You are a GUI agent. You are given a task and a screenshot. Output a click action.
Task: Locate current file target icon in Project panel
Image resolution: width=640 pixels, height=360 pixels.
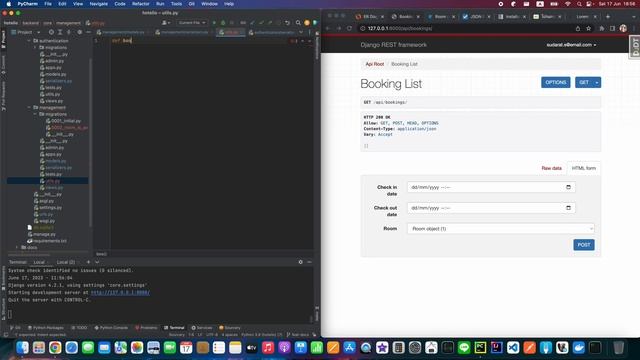51,32
